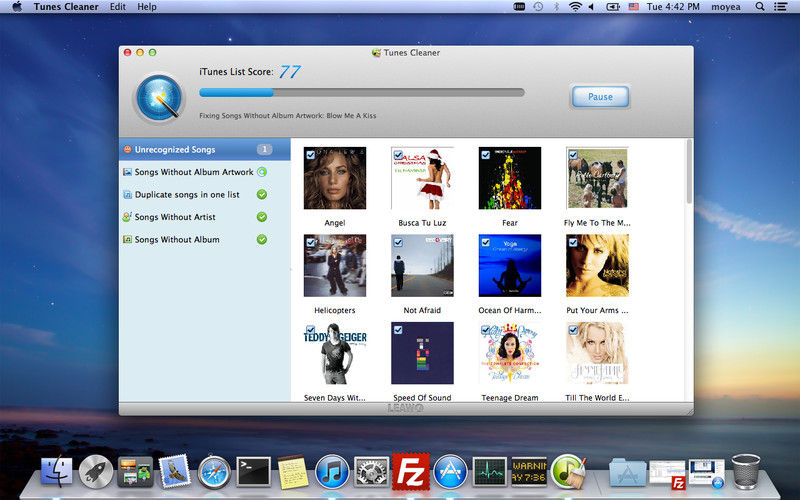This screenshot has width=800, height=500.
Task: Click the iTunes List Score value 77
Action: click(x=290, y=71)
